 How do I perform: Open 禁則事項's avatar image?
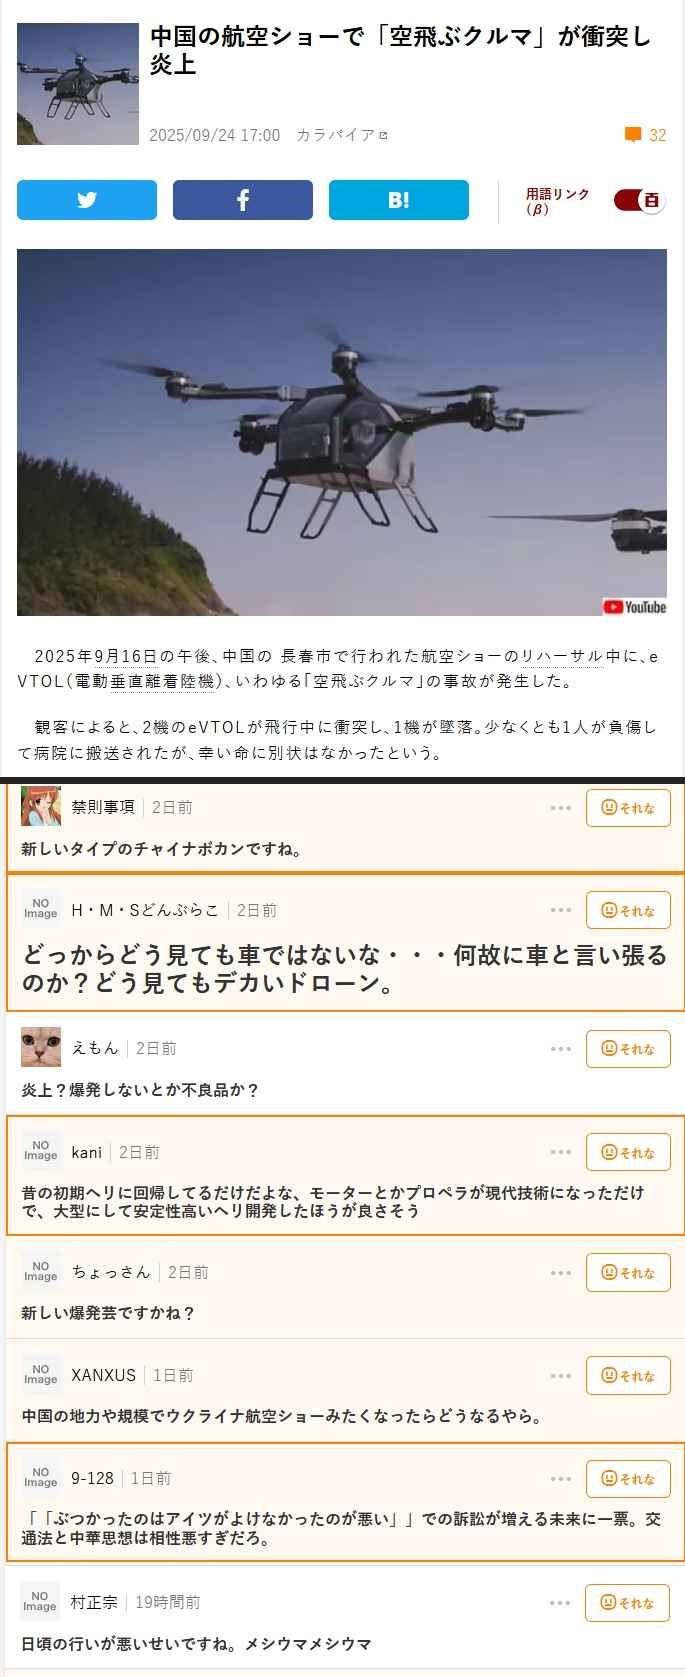[x=41, y=806]
